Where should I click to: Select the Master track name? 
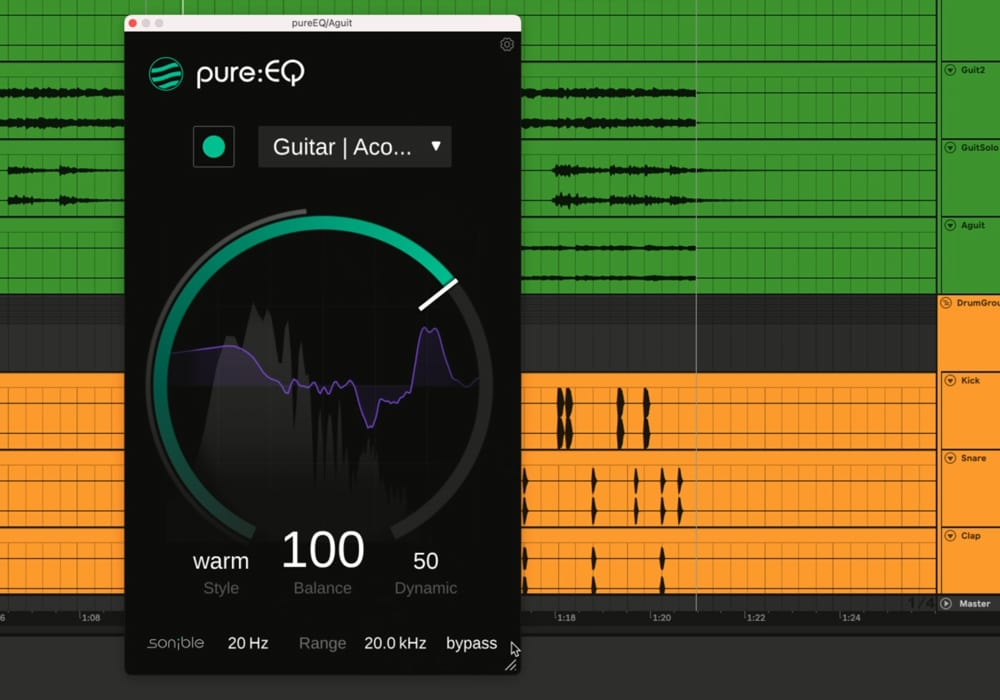tap(974, 603)
